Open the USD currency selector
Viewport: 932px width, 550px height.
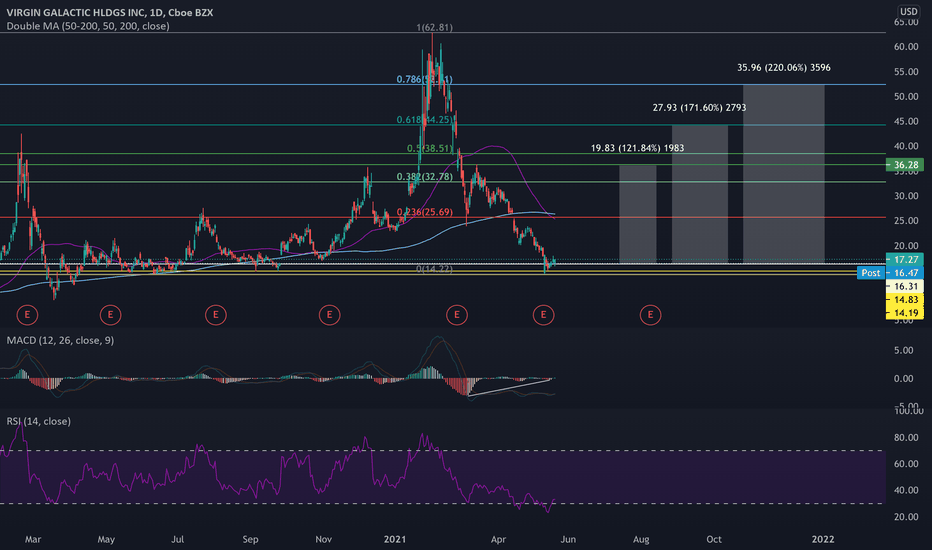tap(908, 11)
